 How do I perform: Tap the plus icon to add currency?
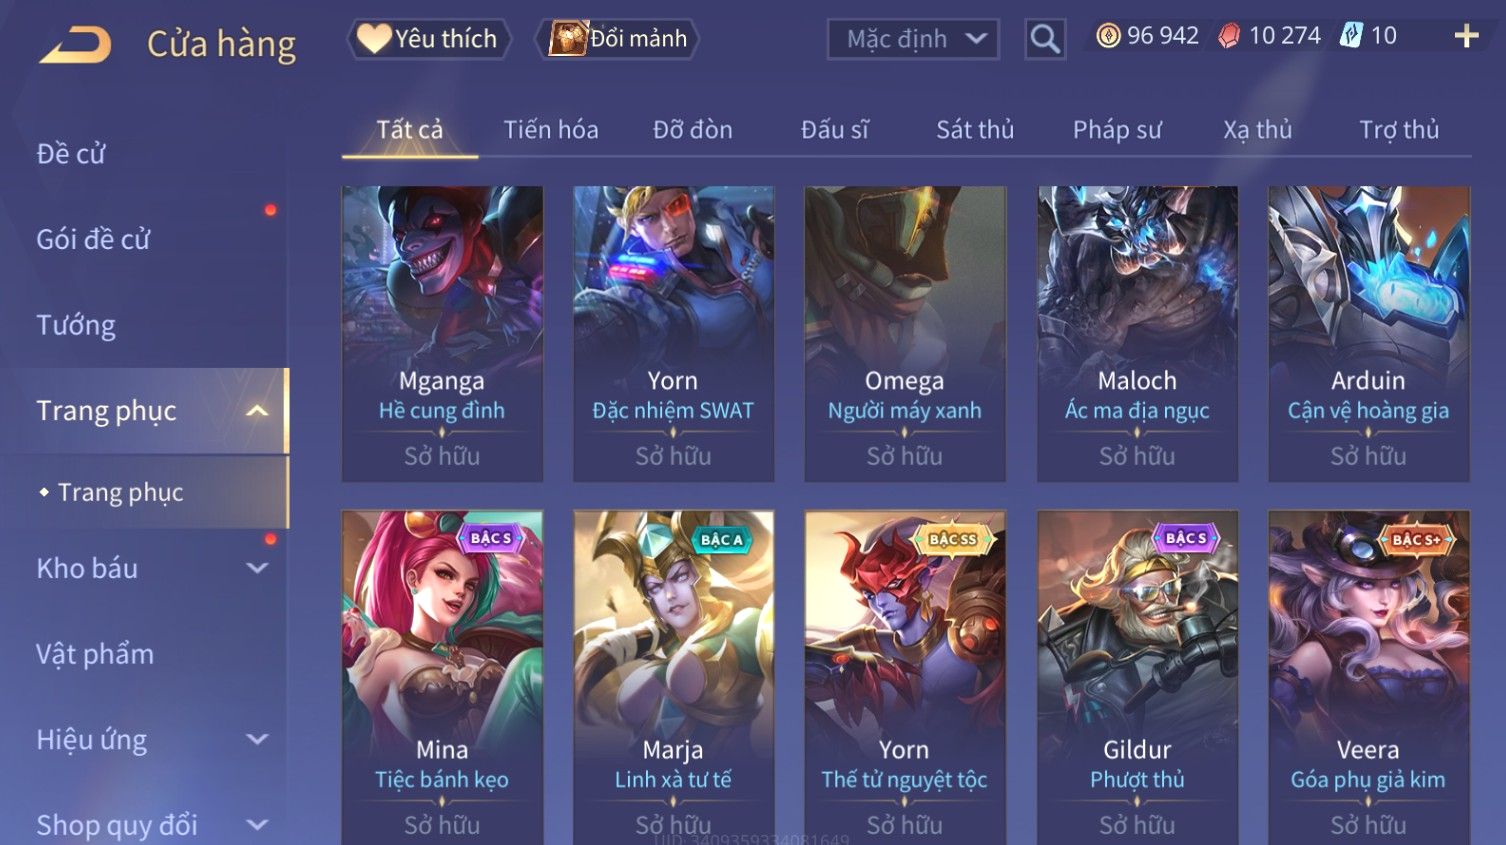point(1466,37)
